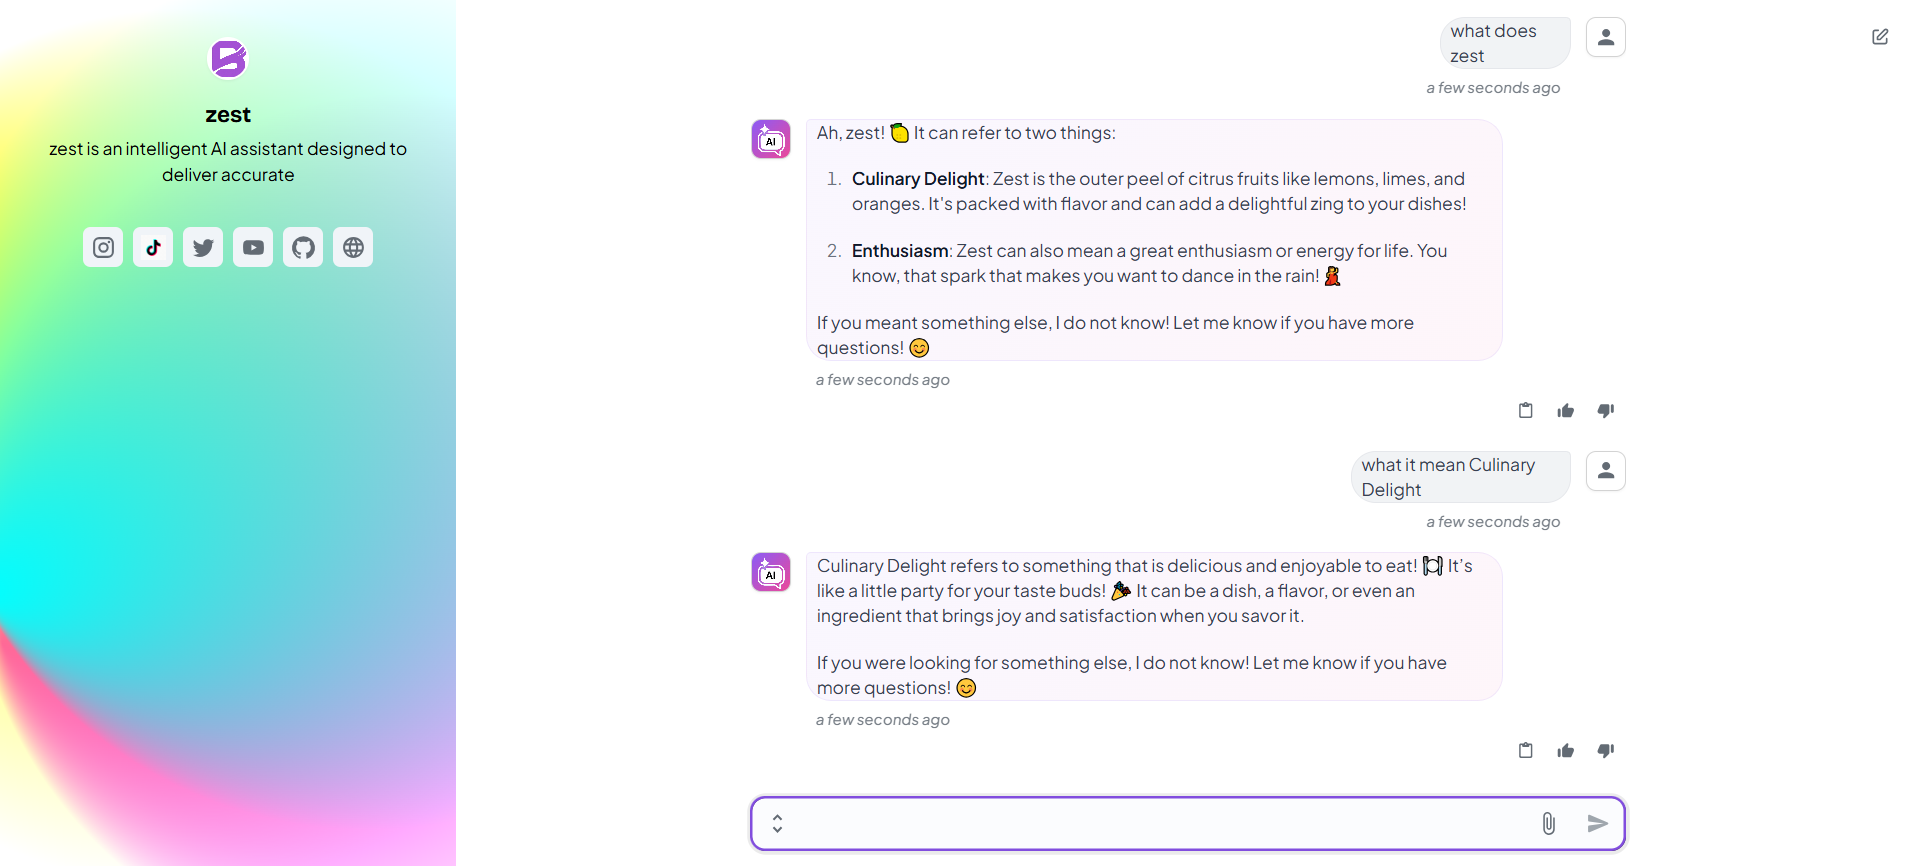
Task: Like the first zest definition reply
Action: [x=1565, y=410]
